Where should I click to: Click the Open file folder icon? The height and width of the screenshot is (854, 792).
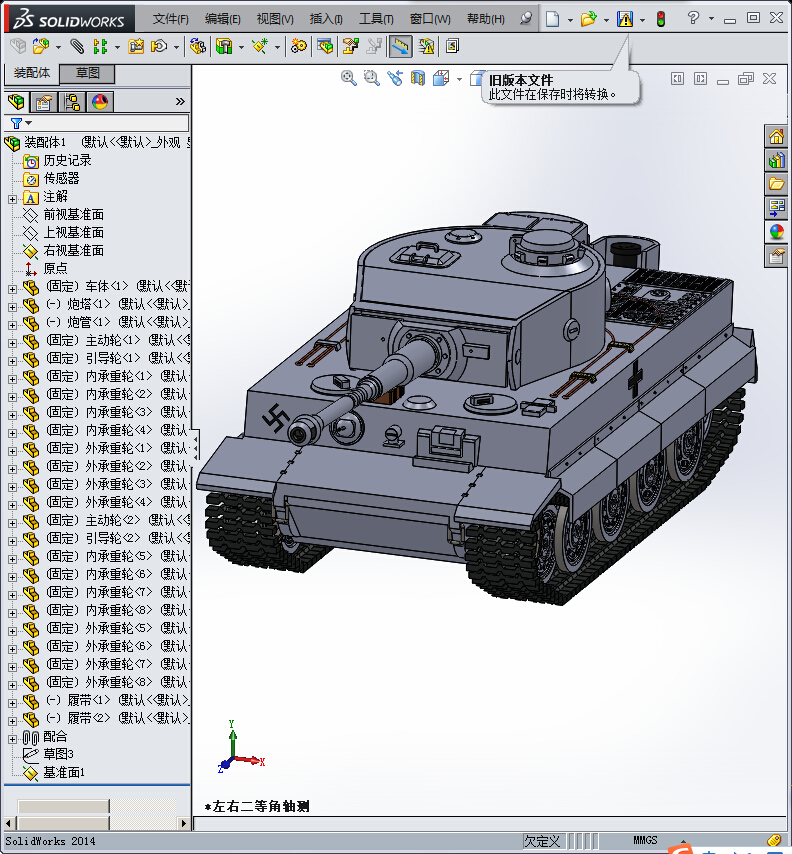[x=588, y=19]
